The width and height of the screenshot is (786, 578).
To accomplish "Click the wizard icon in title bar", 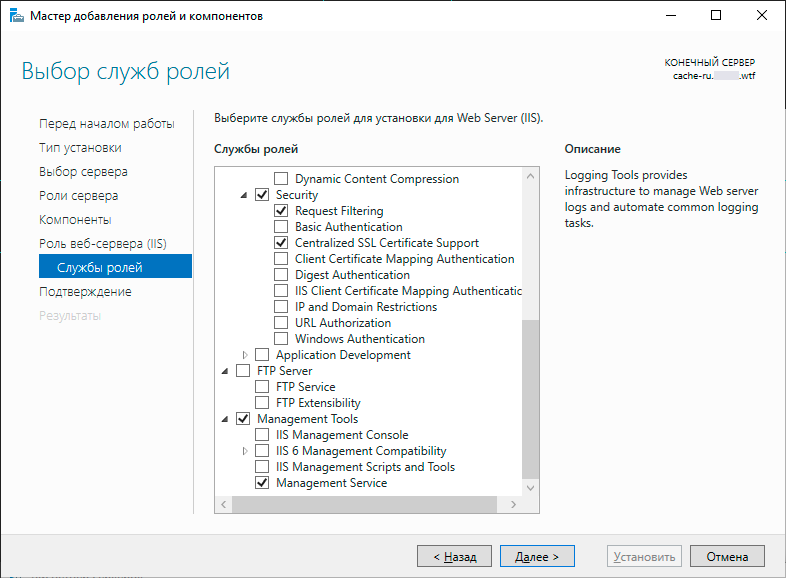I will point(15,15).
